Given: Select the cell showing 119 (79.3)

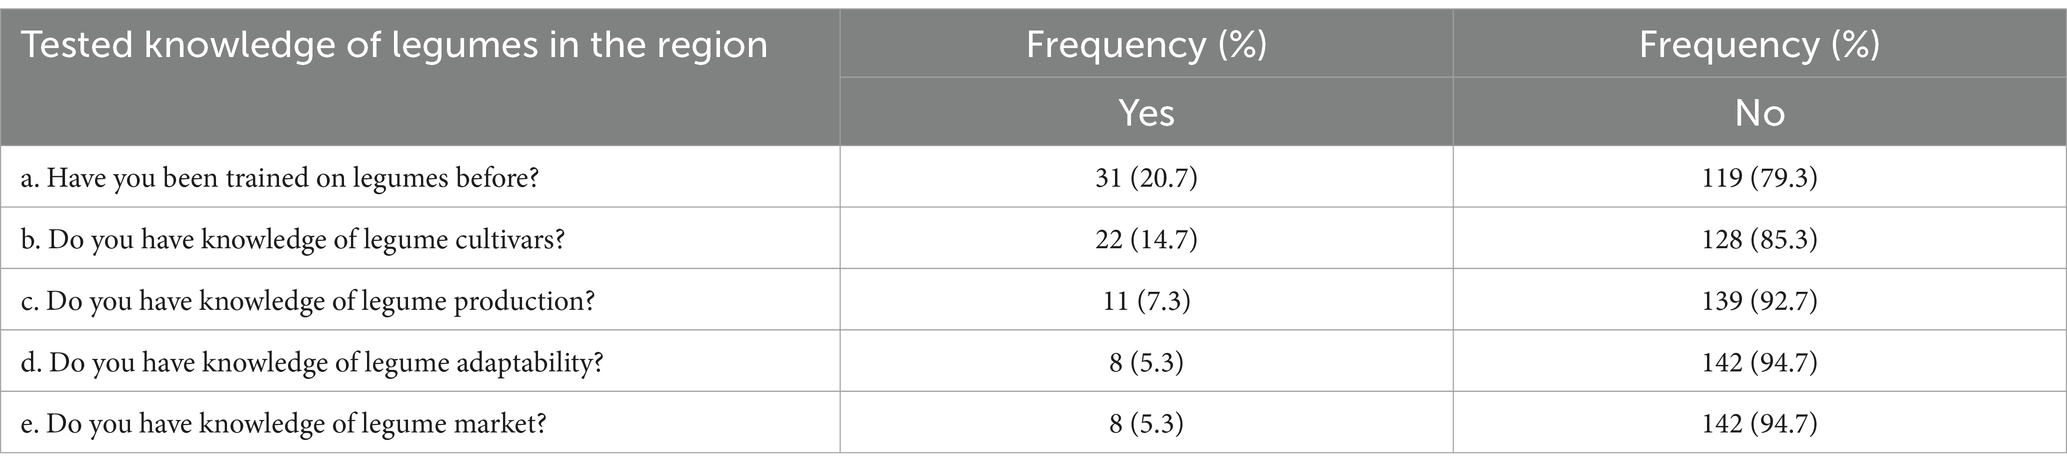Looking at the screenshot, I should [1759, 179].
